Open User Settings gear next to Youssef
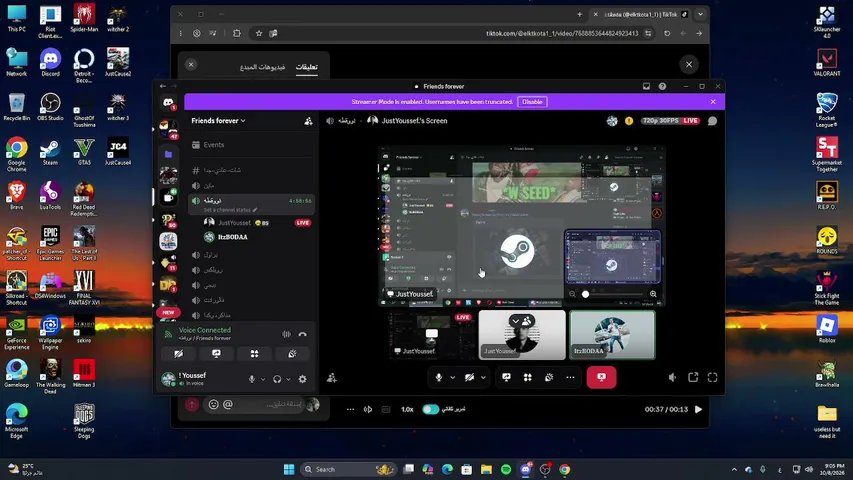 [x=302, y=379]
